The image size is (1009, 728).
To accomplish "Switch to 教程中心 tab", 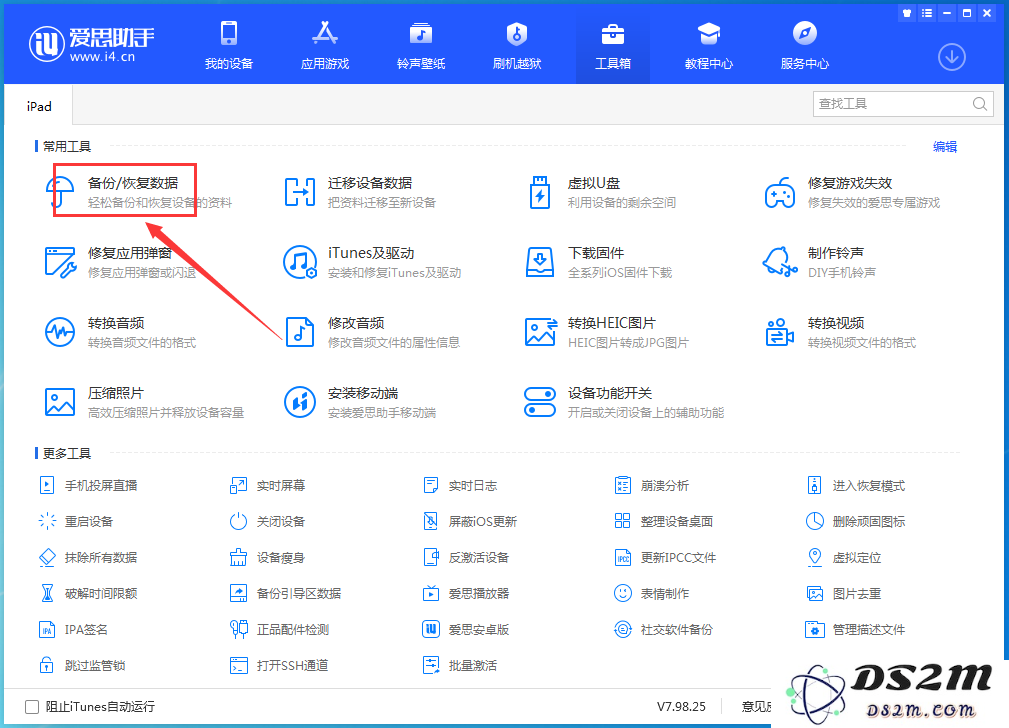I will click(708, 44).
